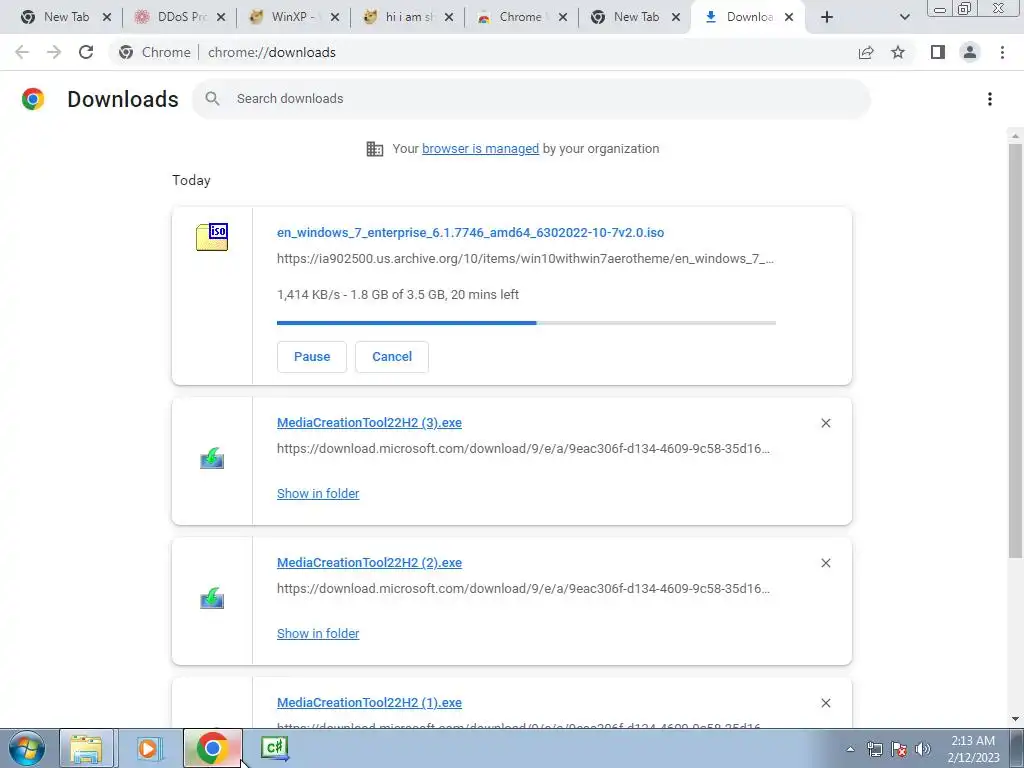Open Windows Explorer from taskbar
The image size is (1024, 768).
(x=86, y=748)
